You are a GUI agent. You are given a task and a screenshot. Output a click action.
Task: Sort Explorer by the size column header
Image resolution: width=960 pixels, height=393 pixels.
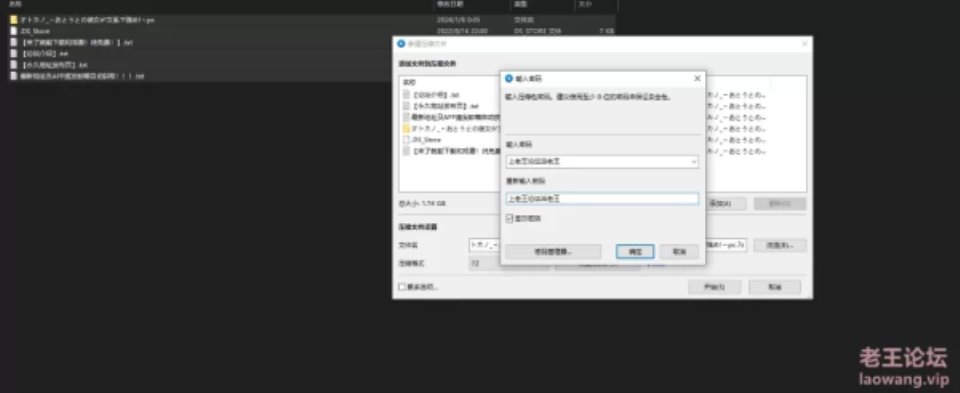pos(584,4)
